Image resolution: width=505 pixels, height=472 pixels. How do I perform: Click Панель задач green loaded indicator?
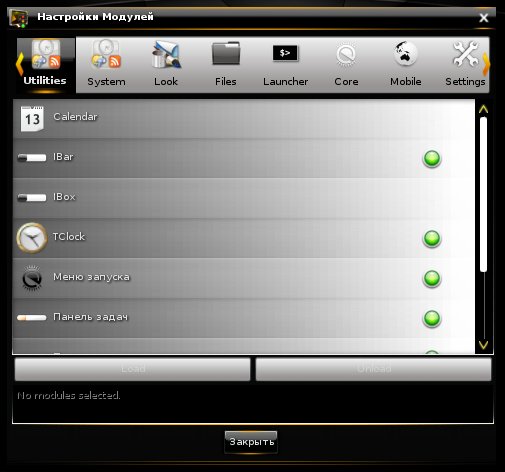(432, 318)
